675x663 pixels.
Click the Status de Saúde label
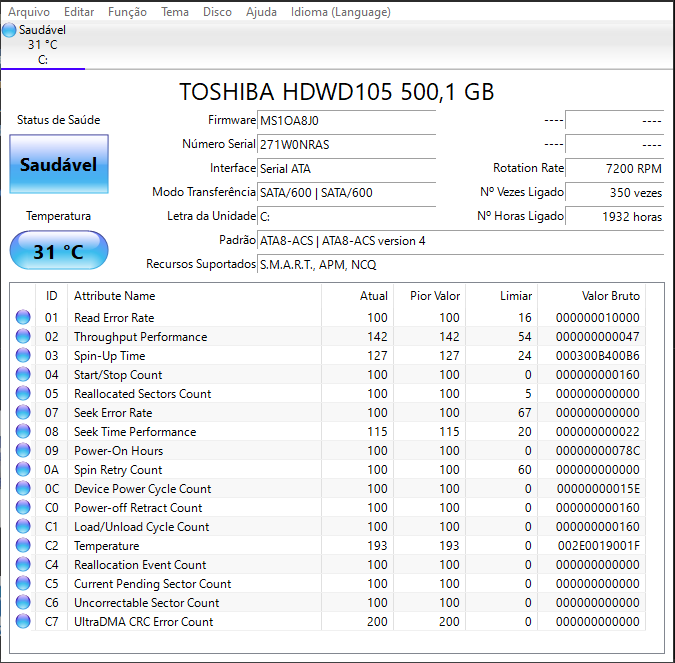point(59,120)
